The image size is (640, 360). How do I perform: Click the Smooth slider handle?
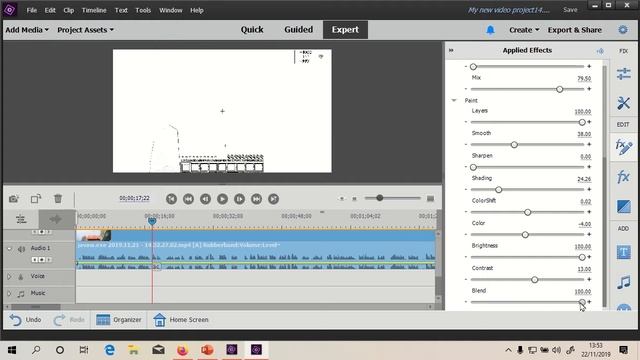[514, 144]
